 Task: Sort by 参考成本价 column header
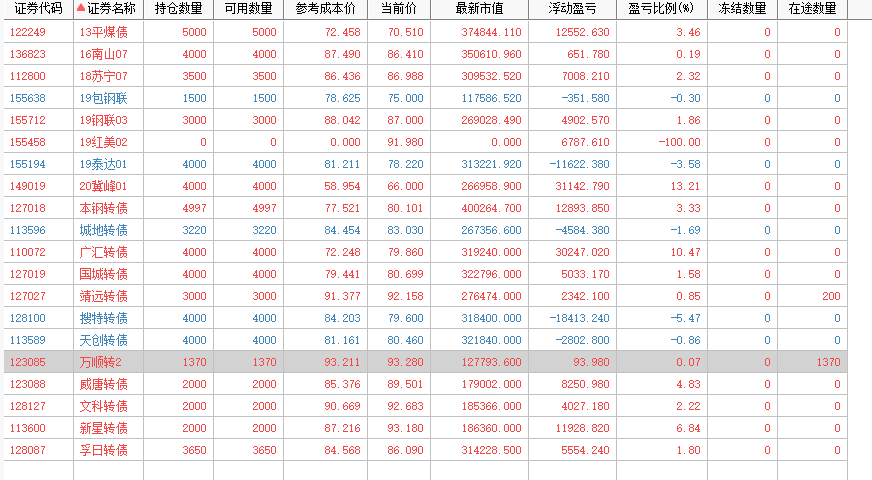325,8
